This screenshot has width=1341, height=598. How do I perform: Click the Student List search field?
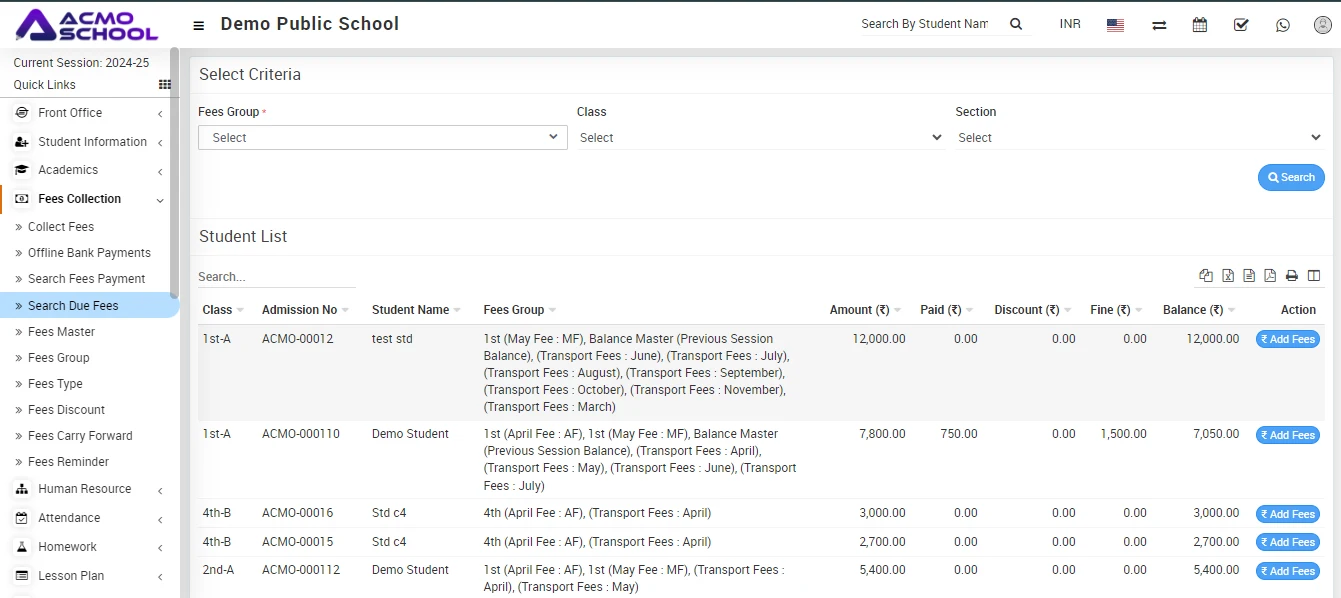click(276, 277)
